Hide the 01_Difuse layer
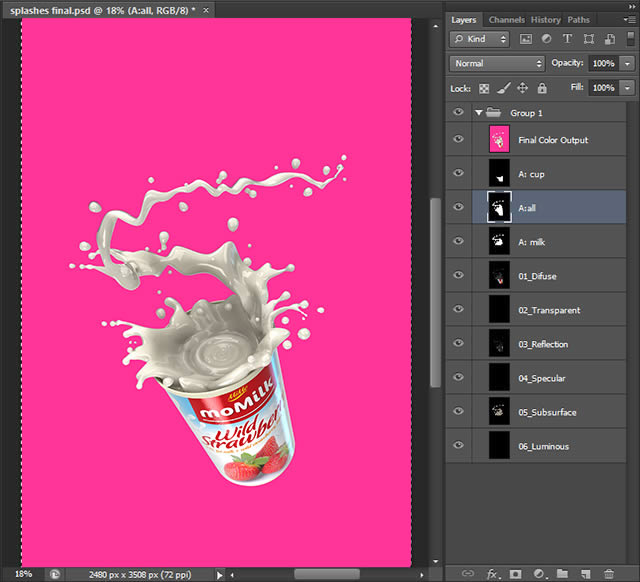 pyautogui.click(x=458, y=275)
